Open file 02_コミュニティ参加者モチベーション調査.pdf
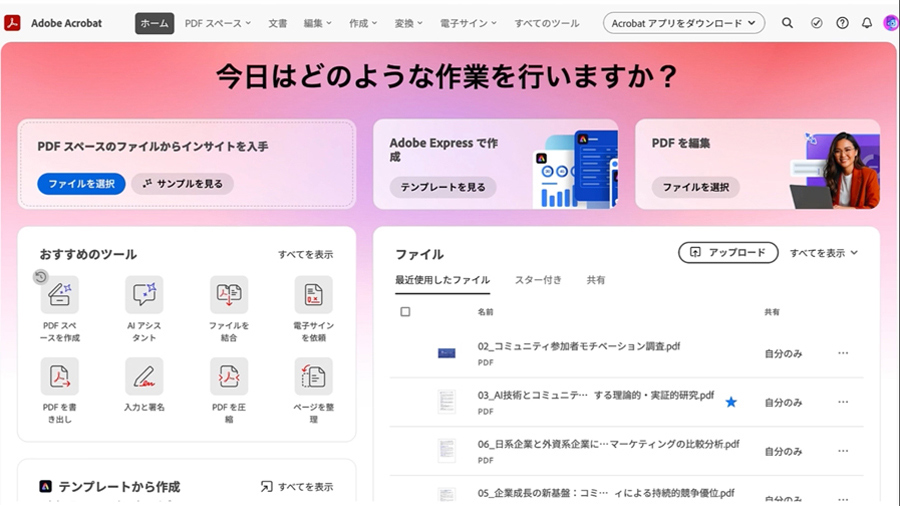Screen dimensions: 900x506 point(579,346)
